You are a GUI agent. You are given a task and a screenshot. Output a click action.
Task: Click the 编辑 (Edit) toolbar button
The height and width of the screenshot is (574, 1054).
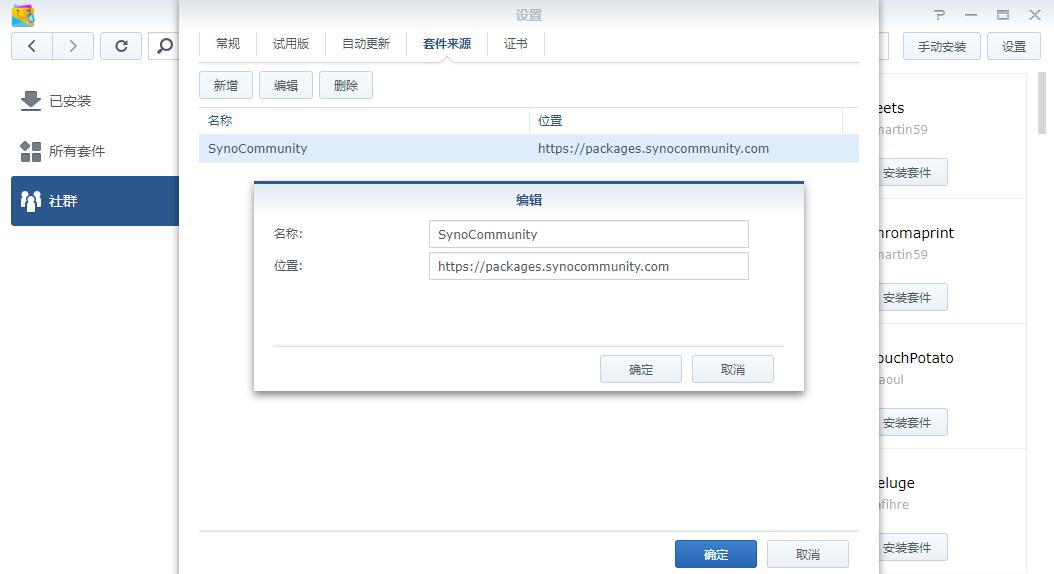click(x=286, y=85)
